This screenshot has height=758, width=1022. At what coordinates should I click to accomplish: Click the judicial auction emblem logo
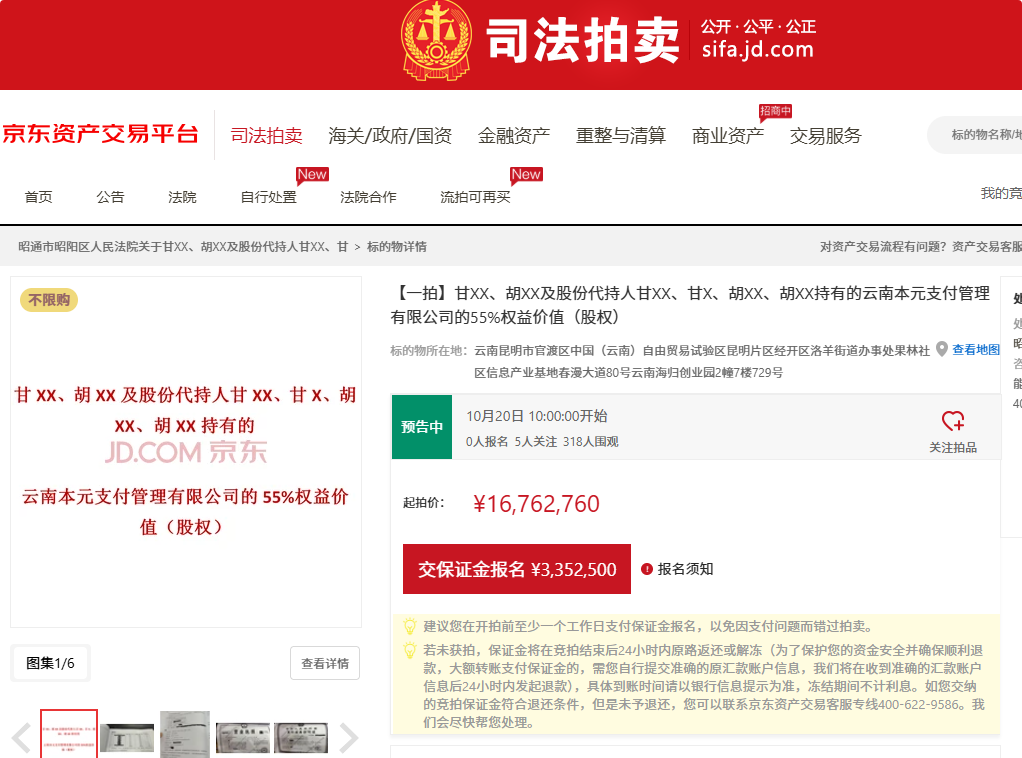click(436, 40)
